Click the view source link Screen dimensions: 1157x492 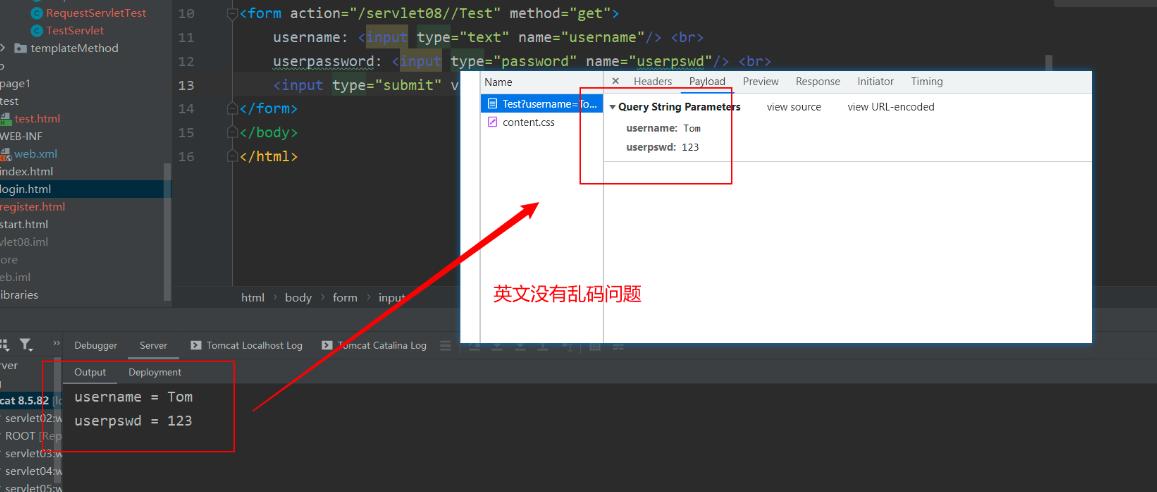(x=794, y=107)
